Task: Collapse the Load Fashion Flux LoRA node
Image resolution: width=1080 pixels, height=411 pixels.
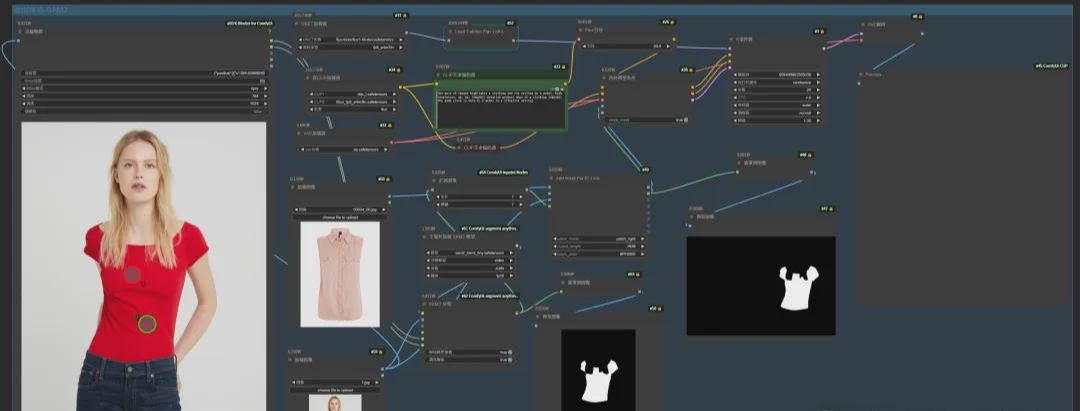Action: 450,32
